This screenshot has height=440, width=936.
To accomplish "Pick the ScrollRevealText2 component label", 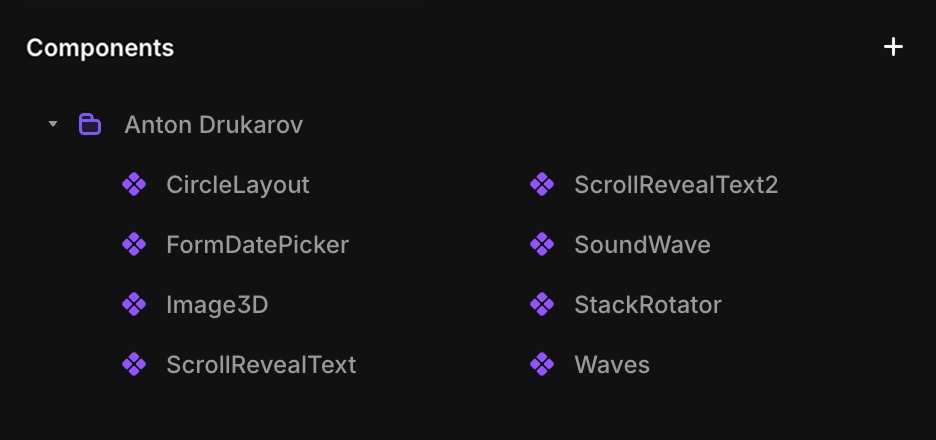I will pyautogui.click(x=676, y=185).
